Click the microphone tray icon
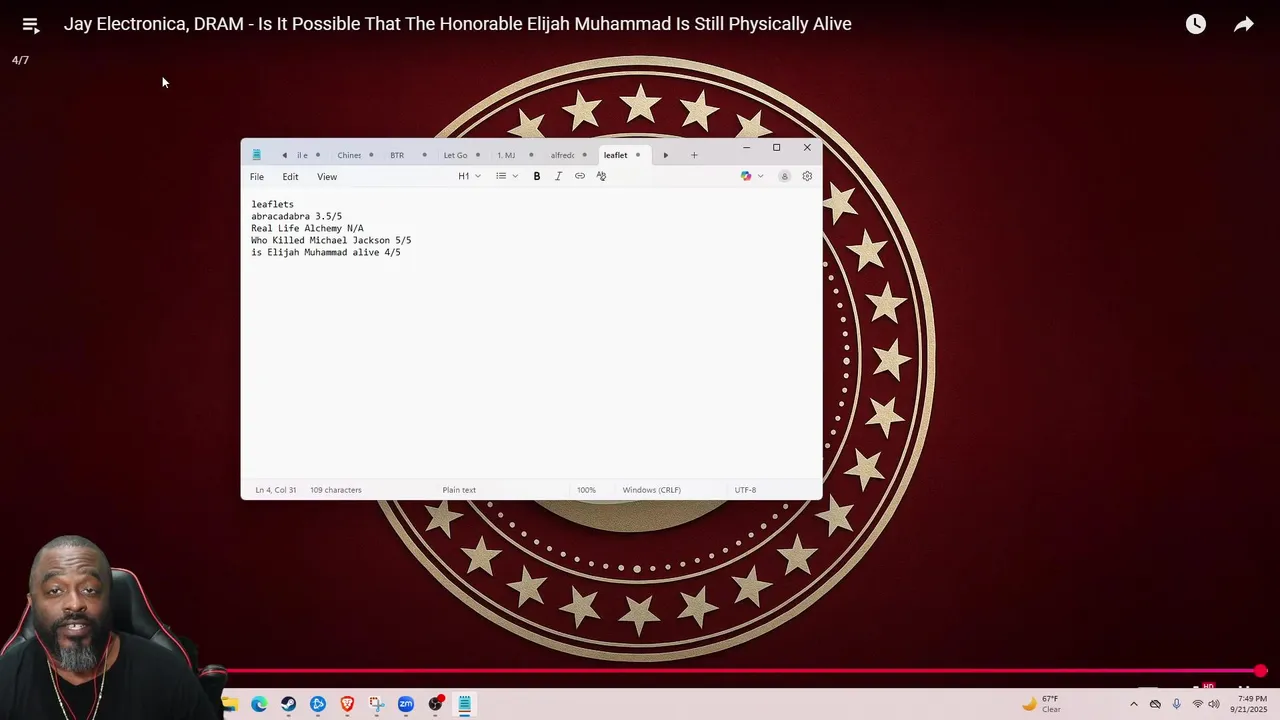Viewport: 1280px width, 720px height. click(x=1176, y=704)
